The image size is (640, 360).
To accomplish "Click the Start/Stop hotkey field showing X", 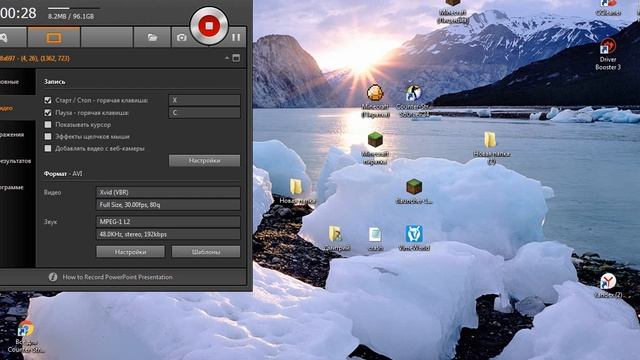I will [204, 100].
